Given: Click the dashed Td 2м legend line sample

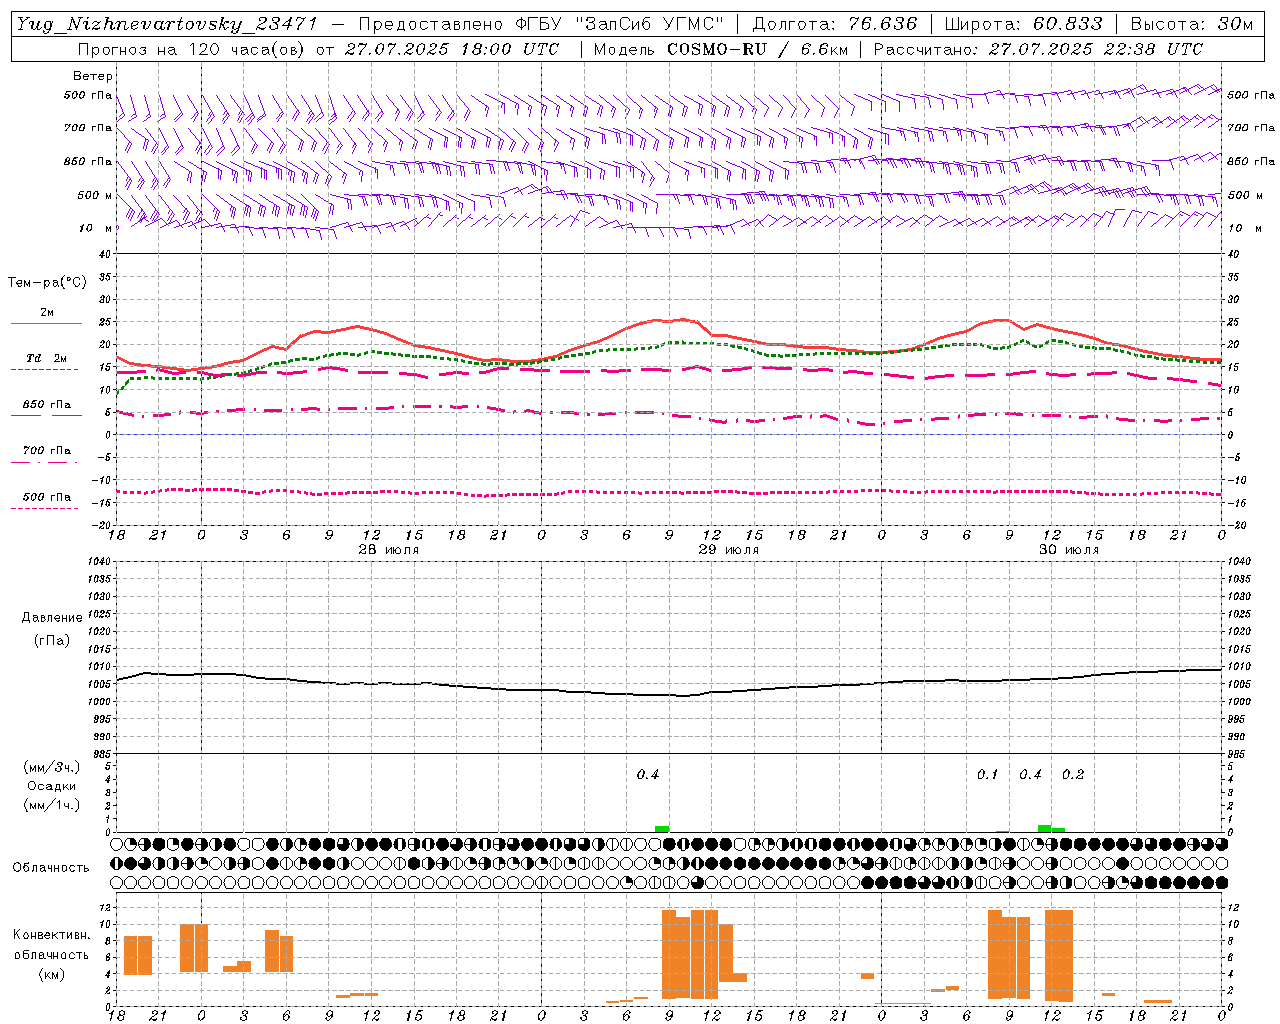Looking at the screenshot, I should (44, 370).
